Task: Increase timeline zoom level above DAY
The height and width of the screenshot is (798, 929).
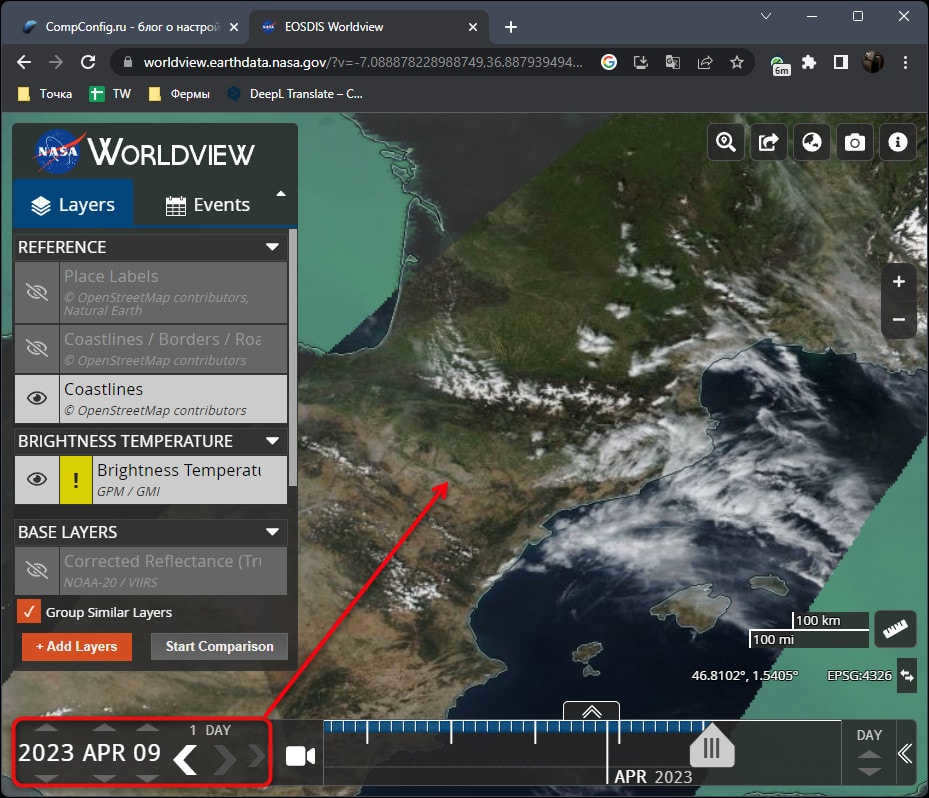Action: (x=869, y=755)
